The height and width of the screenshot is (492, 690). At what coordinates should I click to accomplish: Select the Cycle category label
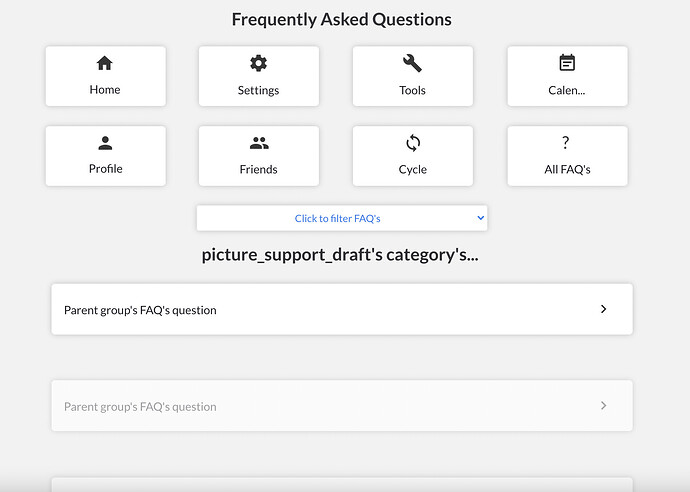pyautogui.click(x=413, y=169)
